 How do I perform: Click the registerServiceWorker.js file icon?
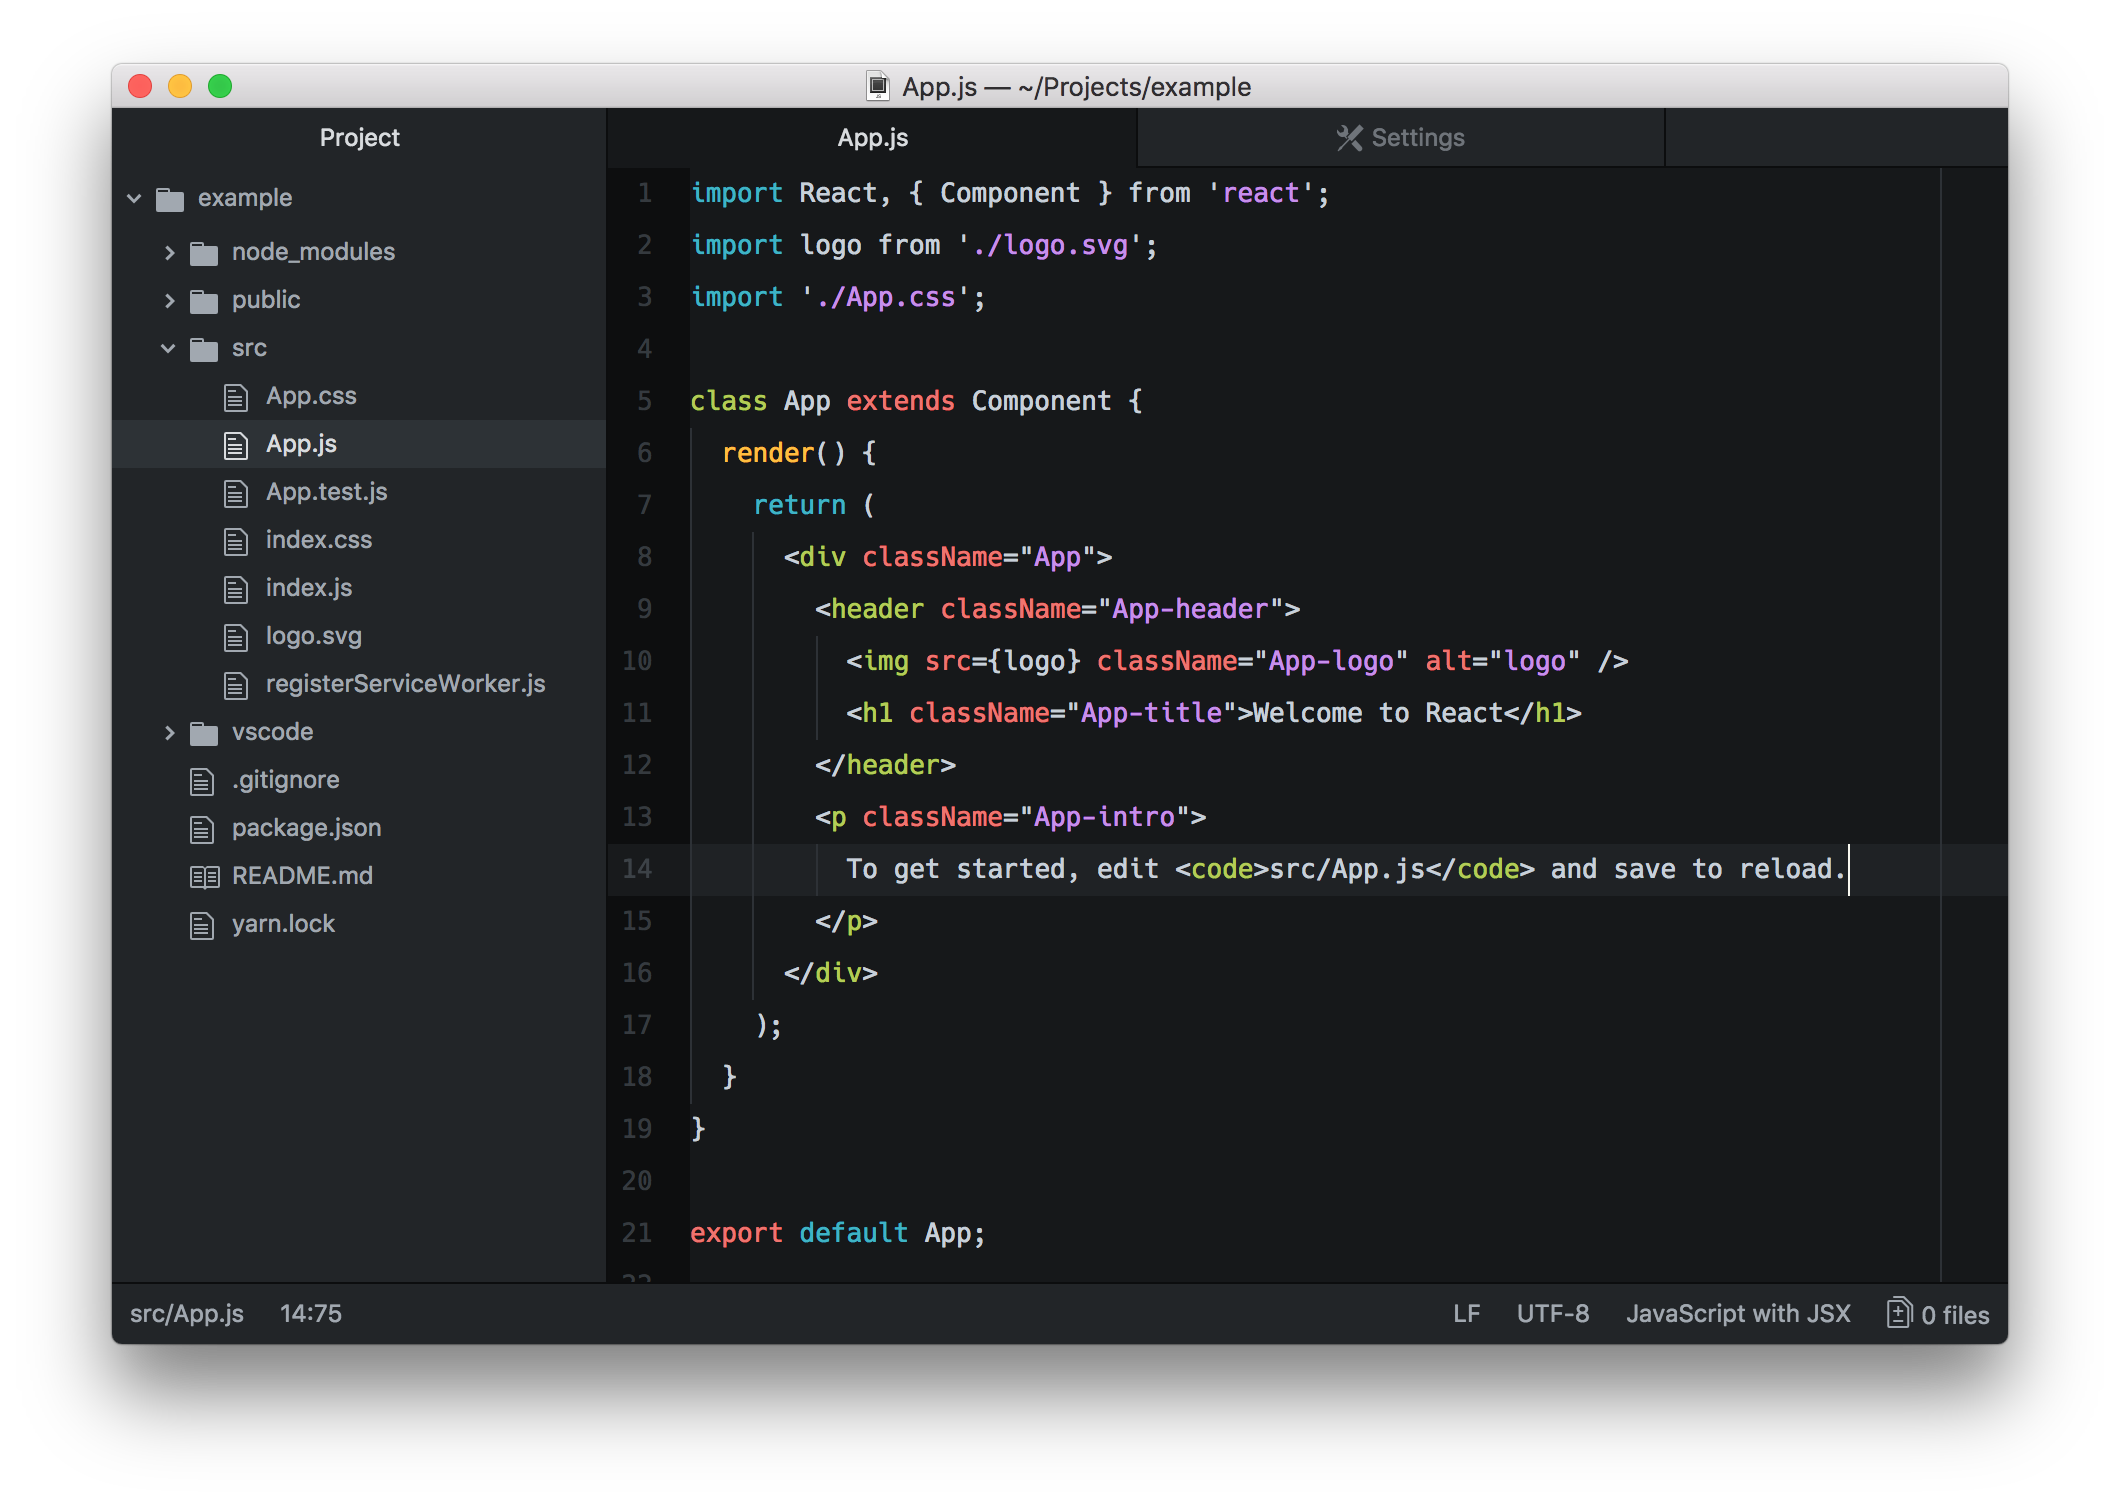pos(236,686)
